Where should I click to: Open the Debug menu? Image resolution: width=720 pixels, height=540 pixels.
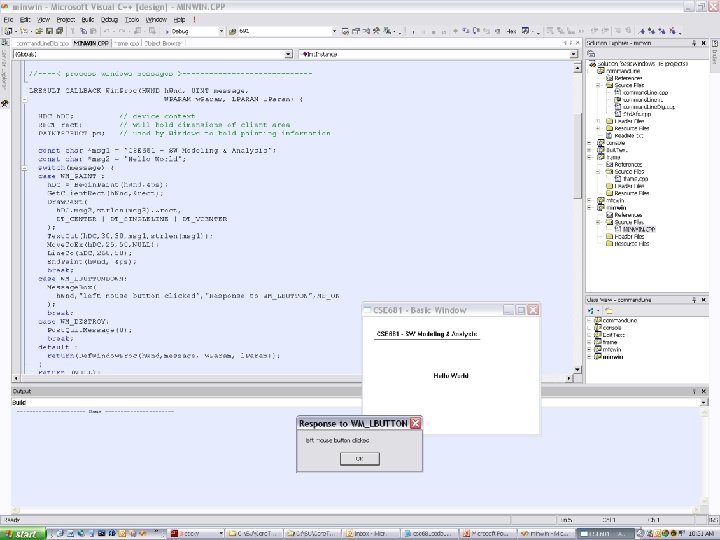tap(108, 19)
